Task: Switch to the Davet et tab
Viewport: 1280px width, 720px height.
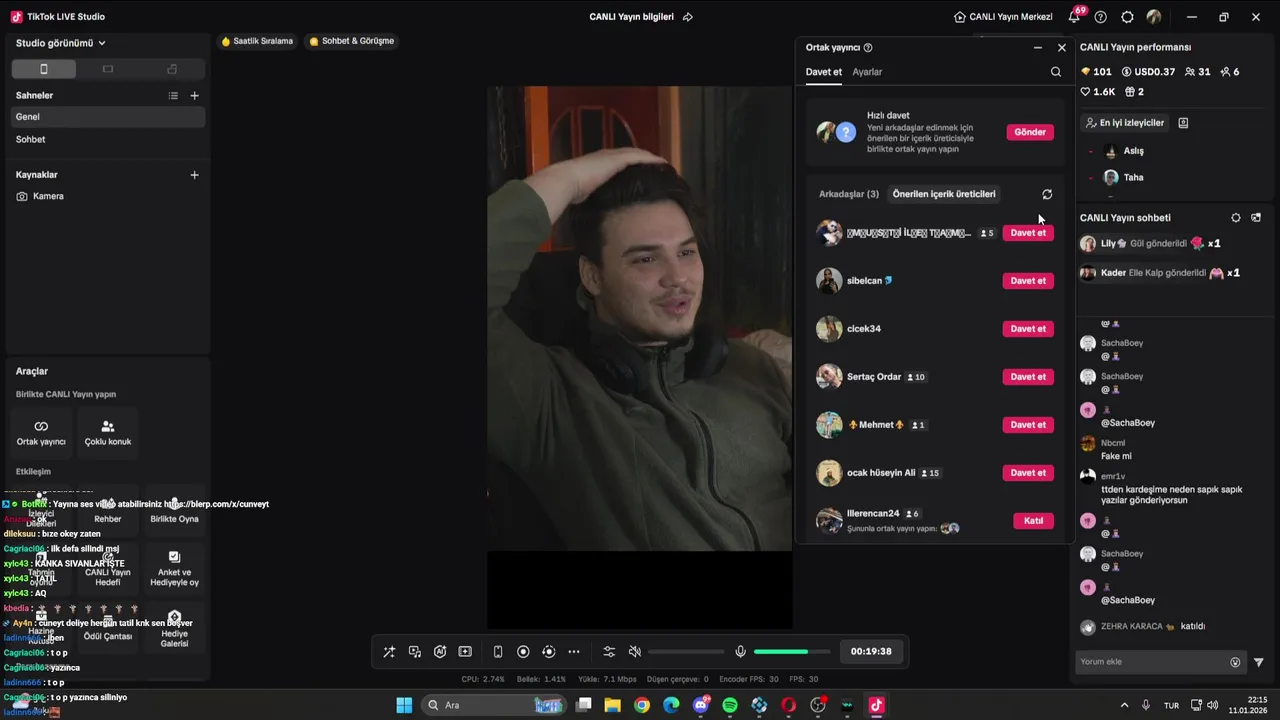Action: (824, 72)
